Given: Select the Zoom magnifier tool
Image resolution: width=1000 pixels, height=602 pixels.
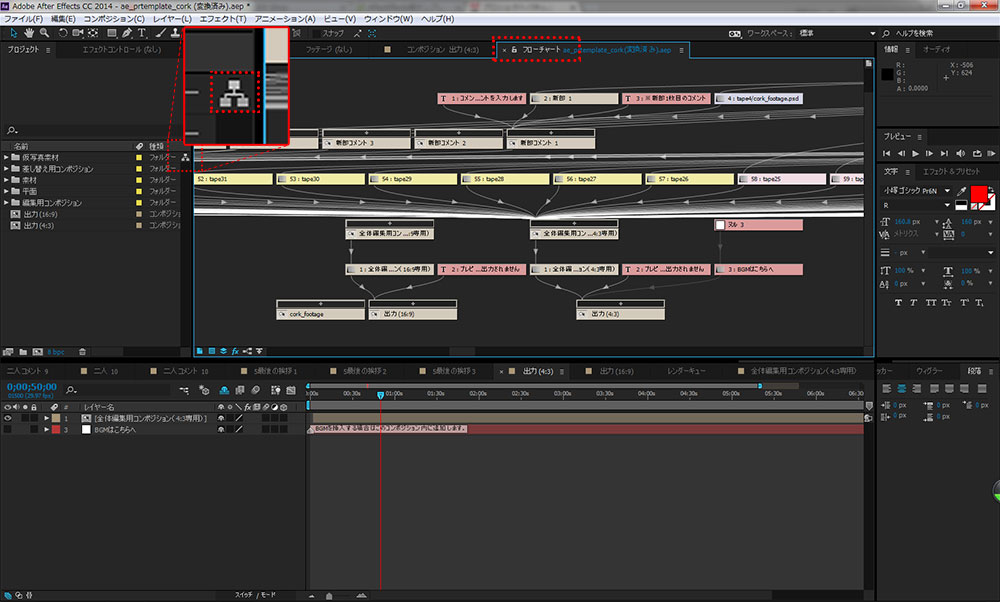Looking at the screenshot, I should [x=44, y=33].
